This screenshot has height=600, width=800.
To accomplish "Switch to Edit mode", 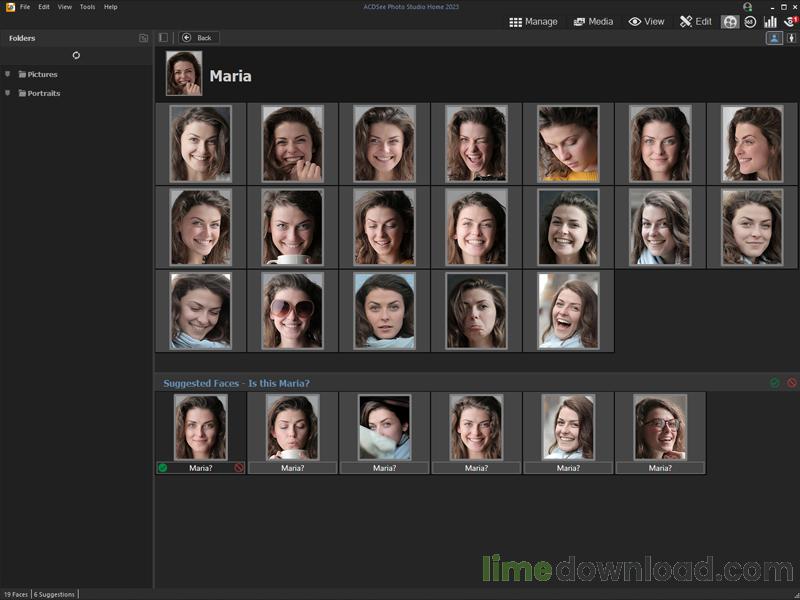I will point(696,21).
